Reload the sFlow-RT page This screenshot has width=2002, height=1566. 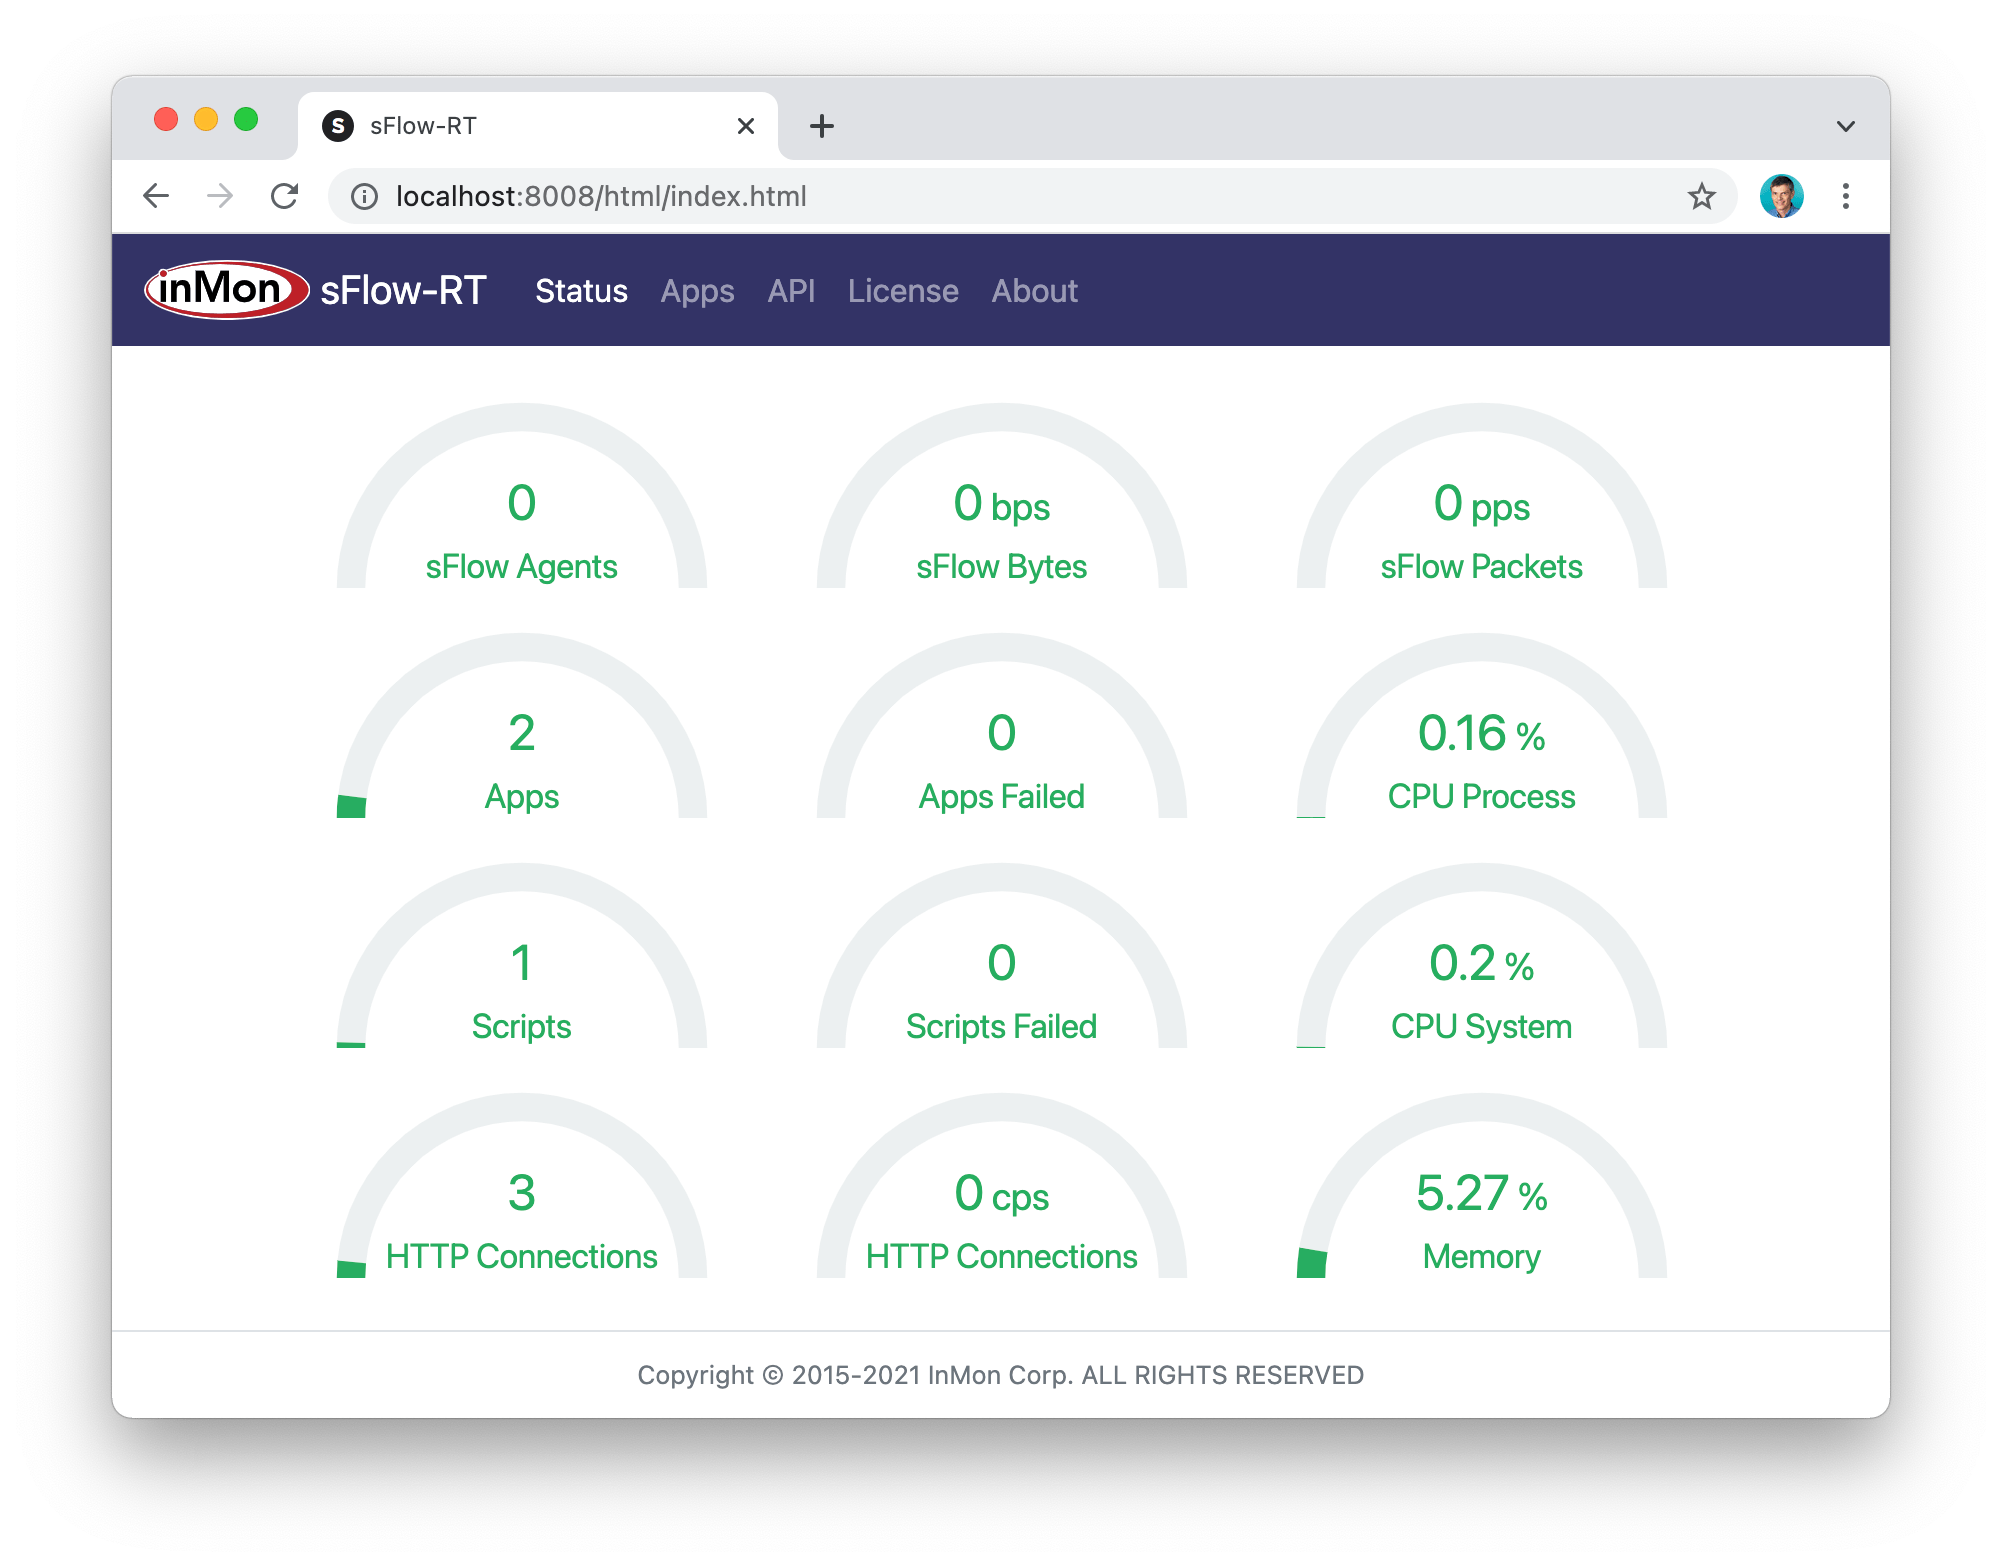pos(285,196)
